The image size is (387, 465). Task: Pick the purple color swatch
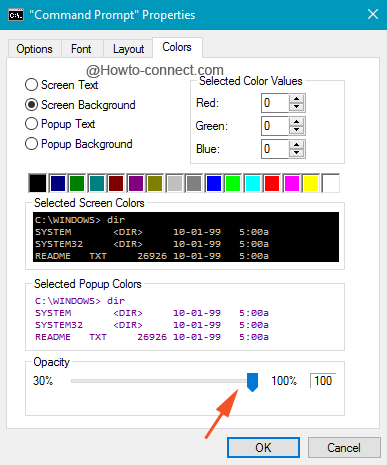[x=136, y=183]
